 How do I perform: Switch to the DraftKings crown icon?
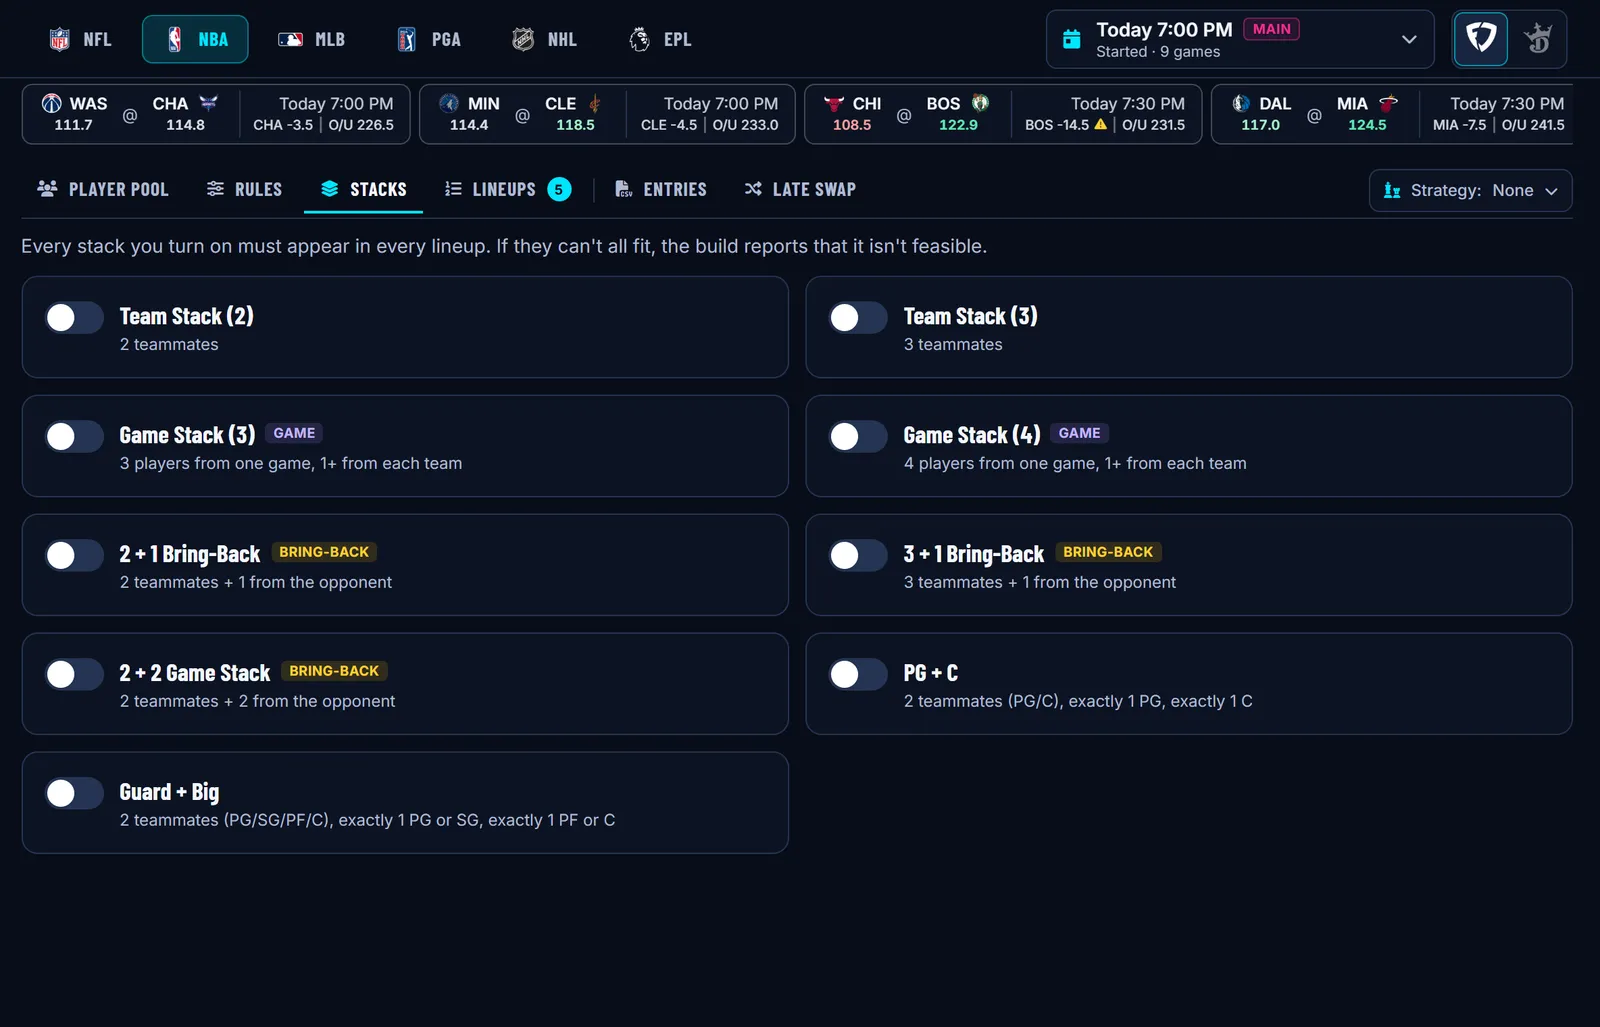point(1538,39)
